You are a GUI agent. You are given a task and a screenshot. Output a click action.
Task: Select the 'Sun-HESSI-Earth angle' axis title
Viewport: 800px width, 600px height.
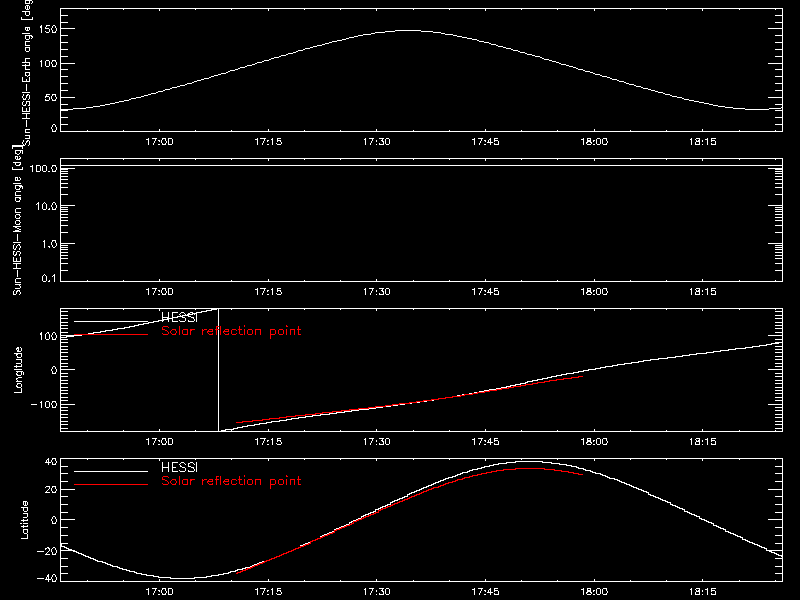pos(27,73)
